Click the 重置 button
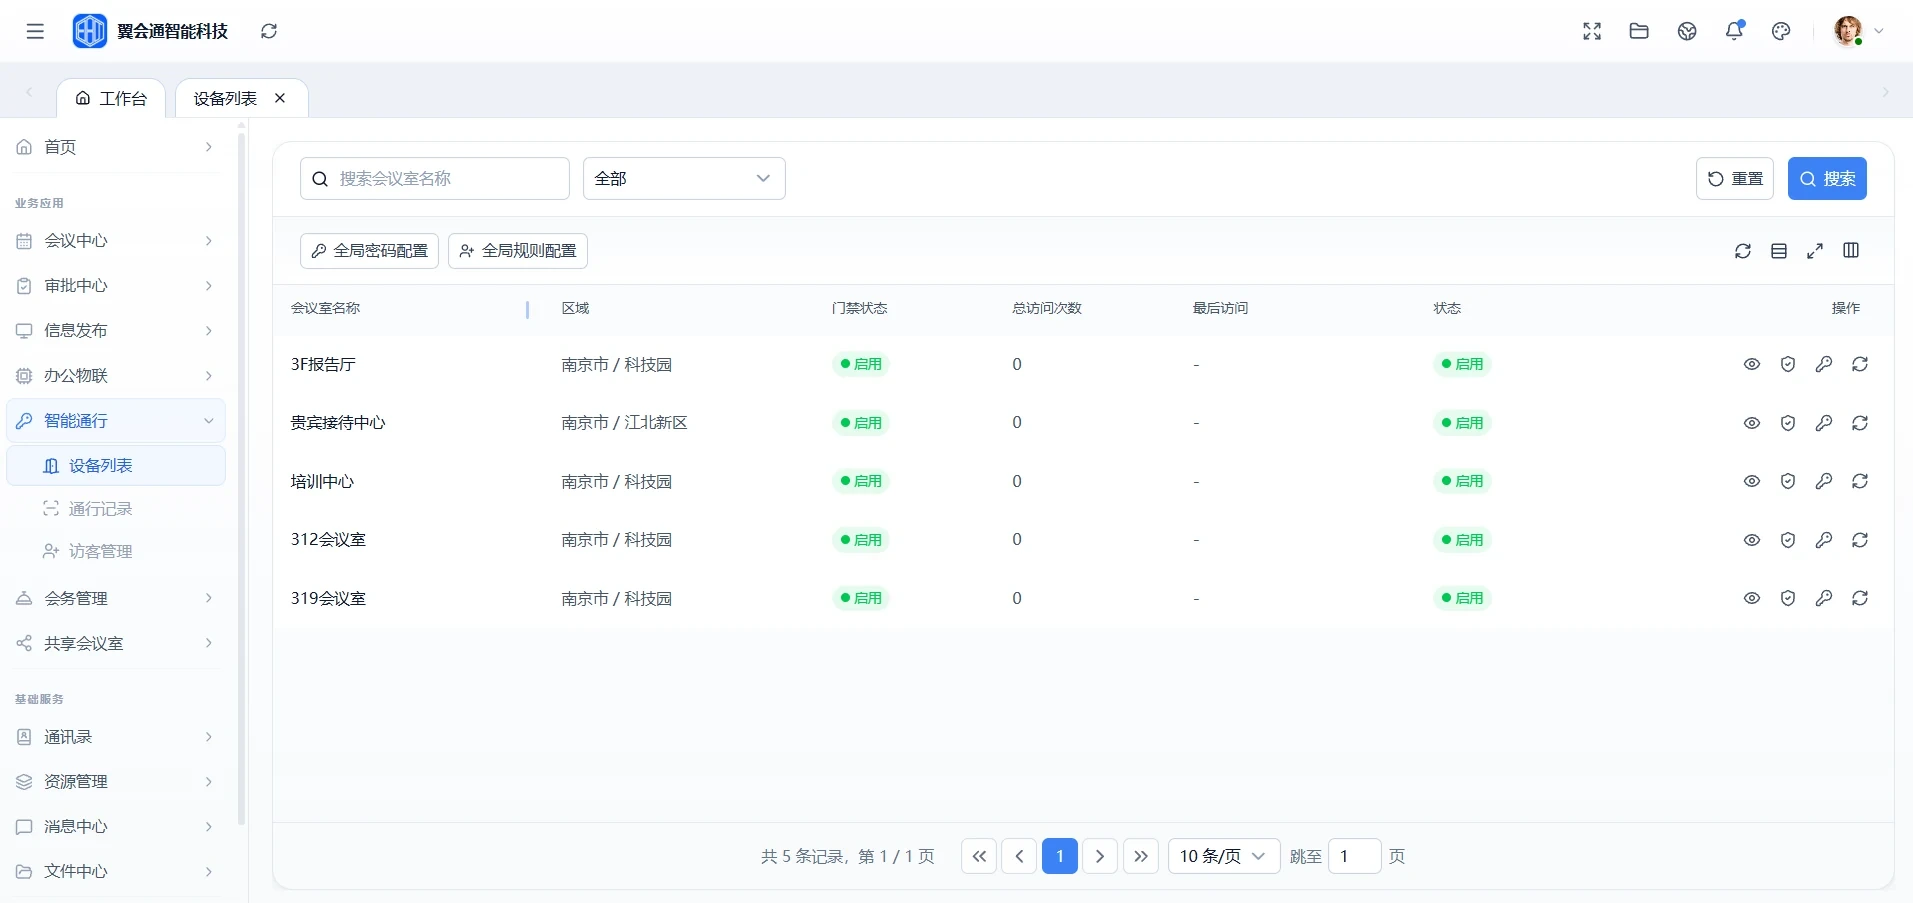Screen dimensions: 1913x903 (x=1735, y=179)
